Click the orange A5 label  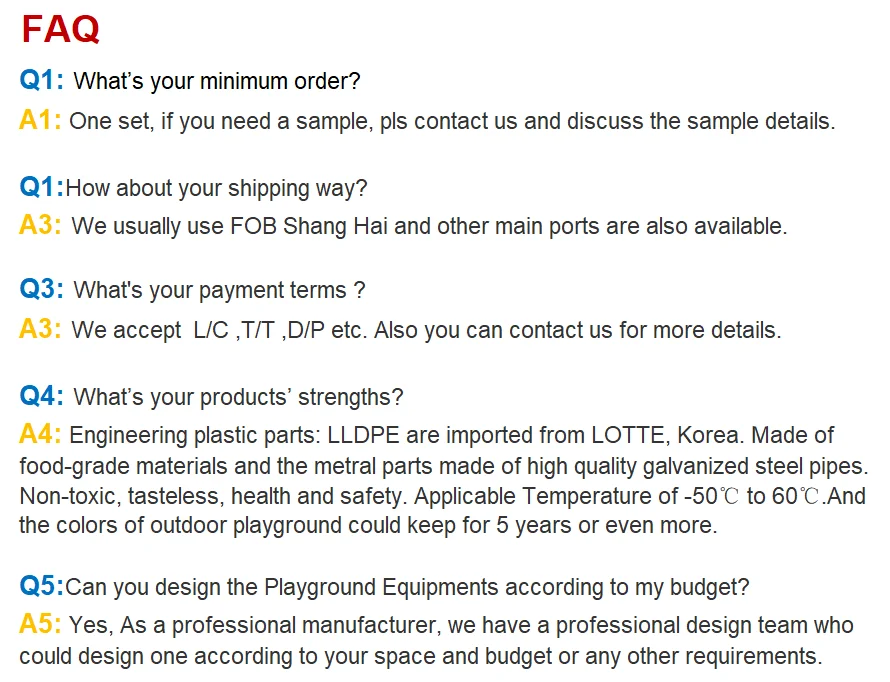coord(40,624)
